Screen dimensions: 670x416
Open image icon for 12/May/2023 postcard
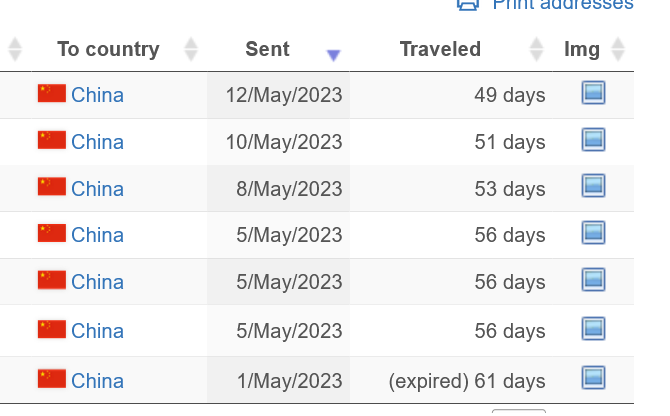tap(593, 93)
